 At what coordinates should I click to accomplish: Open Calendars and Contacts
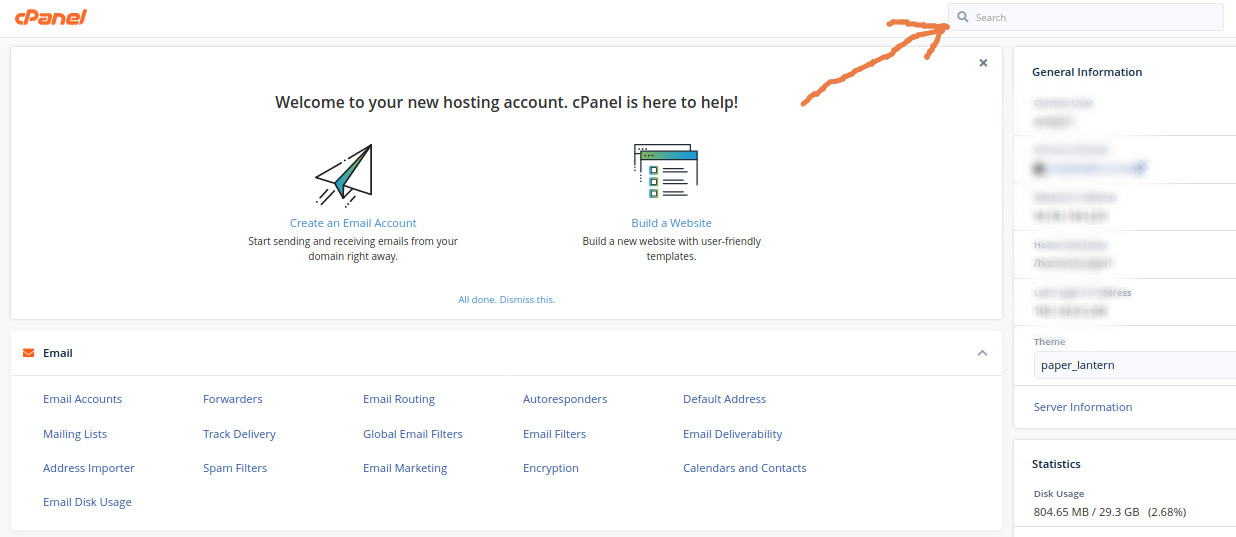click(x=744, y=468)
